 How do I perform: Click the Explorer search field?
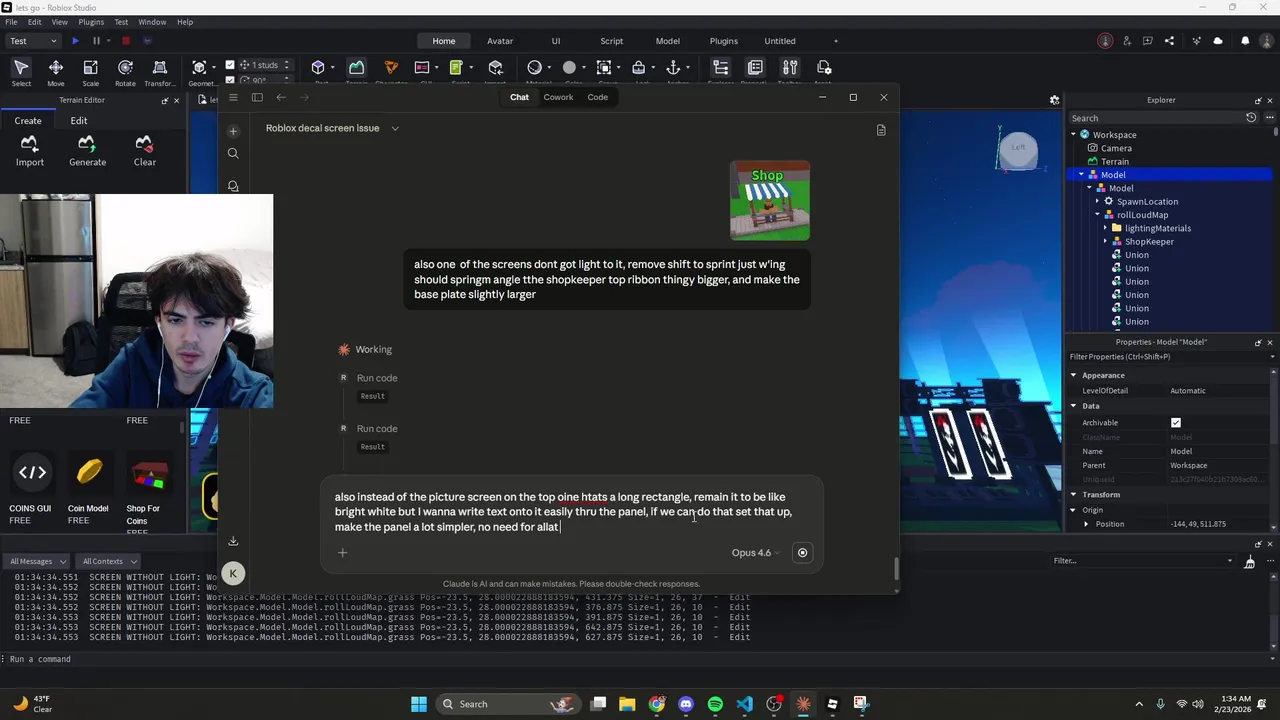[x=1155, y=118]
